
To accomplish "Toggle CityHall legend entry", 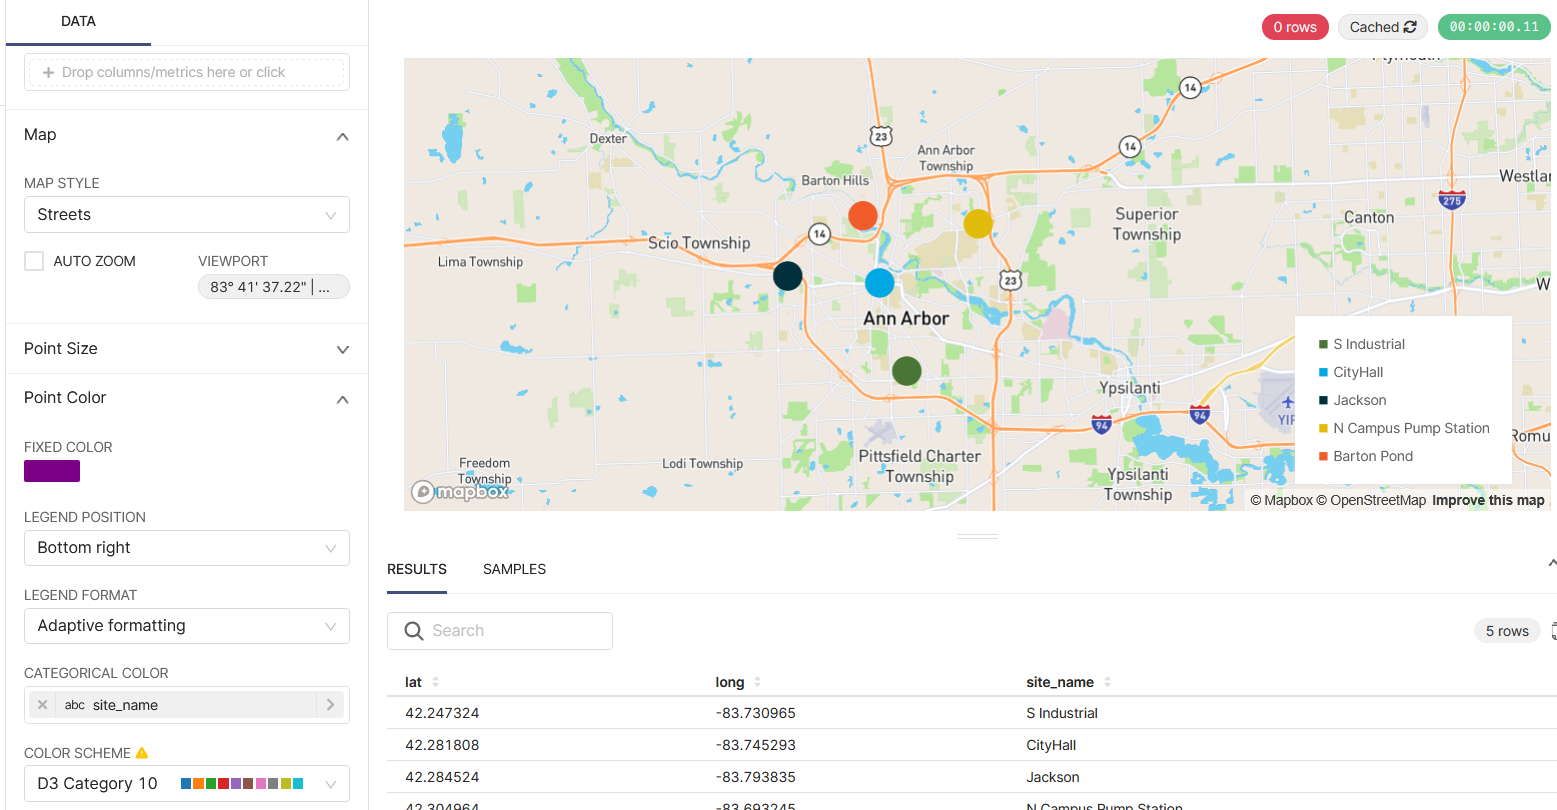I will [1357, 372].
